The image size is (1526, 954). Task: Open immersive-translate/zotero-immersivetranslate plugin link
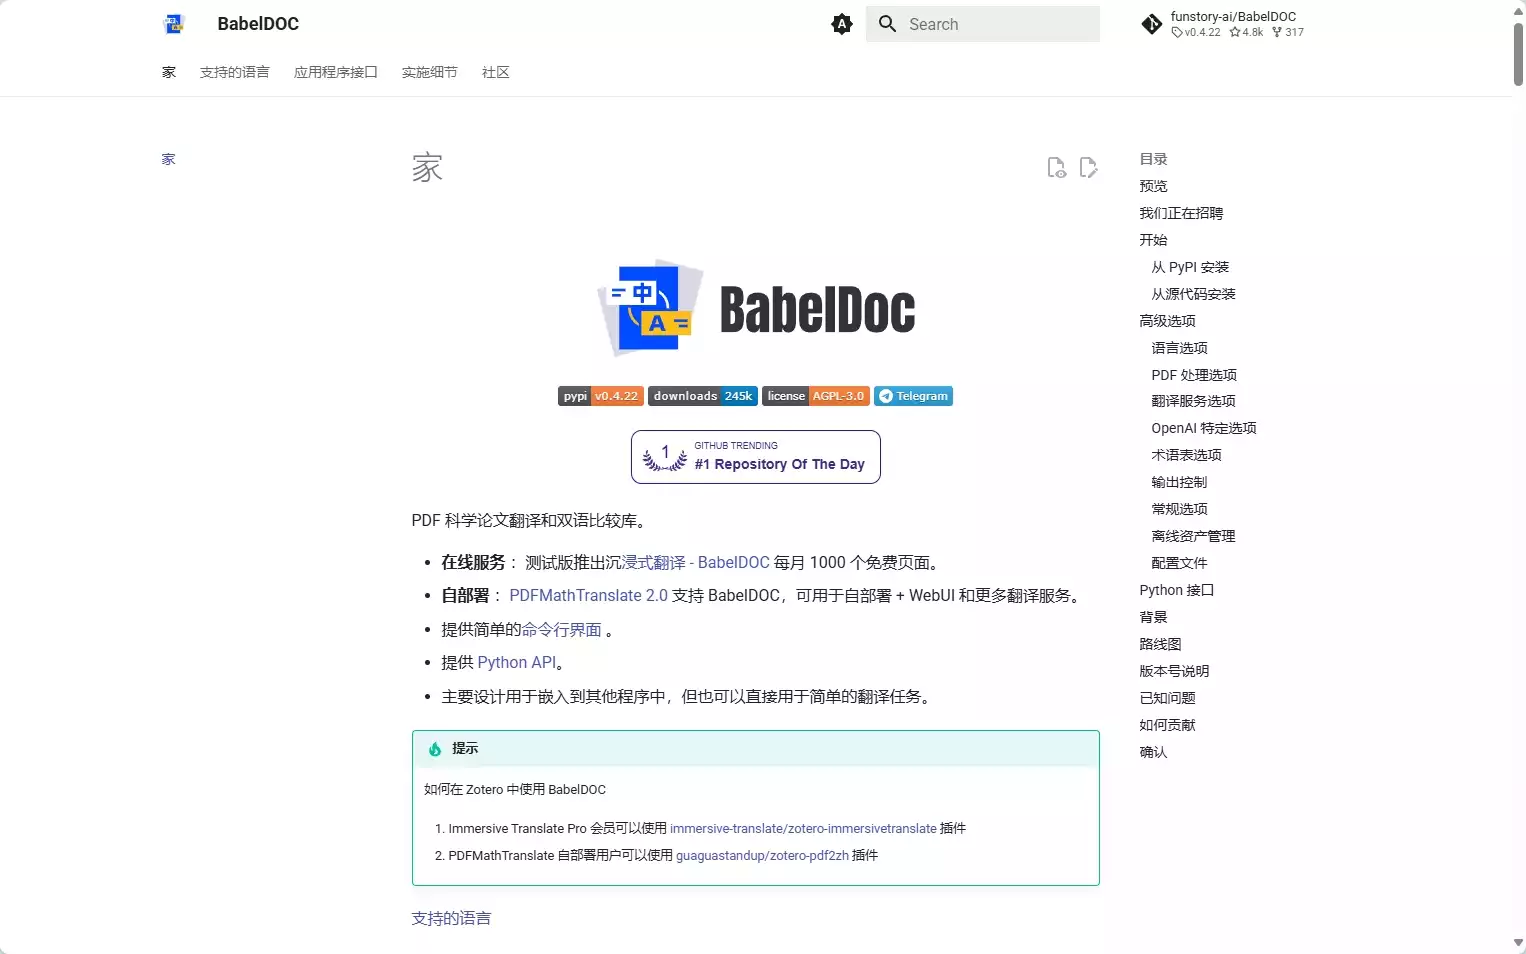tap(803, 829)
